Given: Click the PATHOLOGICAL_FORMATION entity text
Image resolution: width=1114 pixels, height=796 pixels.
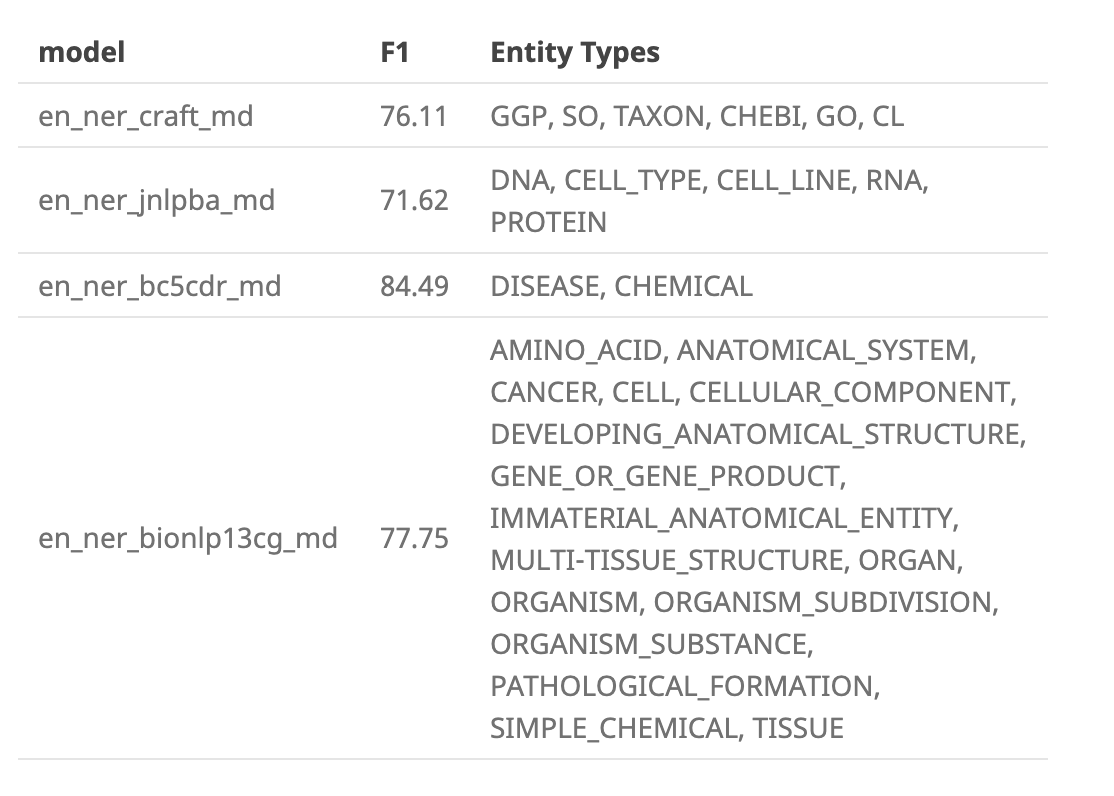Looking at the screenshot, I should point(684,686).
